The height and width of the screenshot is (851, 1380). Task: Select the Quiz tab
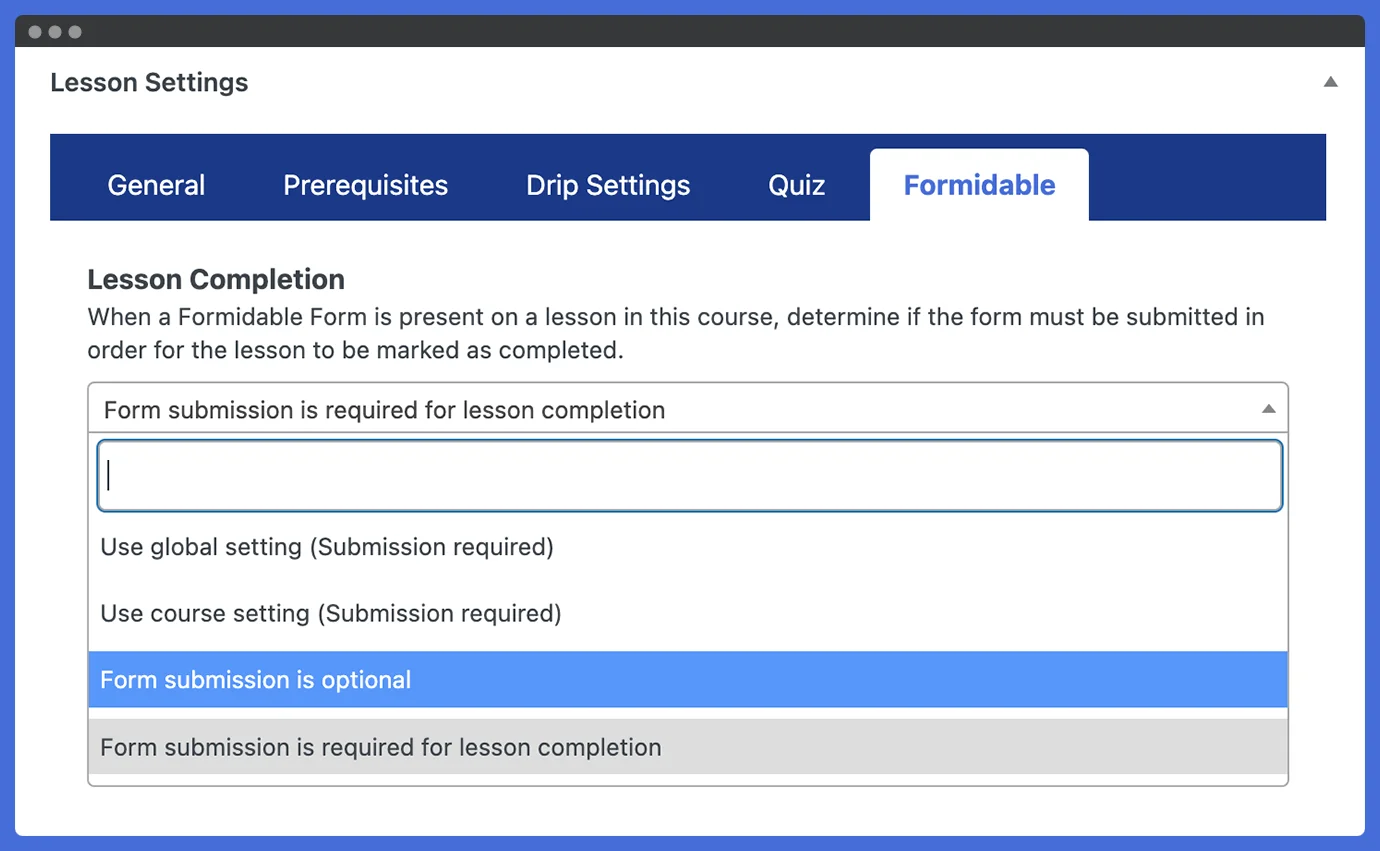796,185
